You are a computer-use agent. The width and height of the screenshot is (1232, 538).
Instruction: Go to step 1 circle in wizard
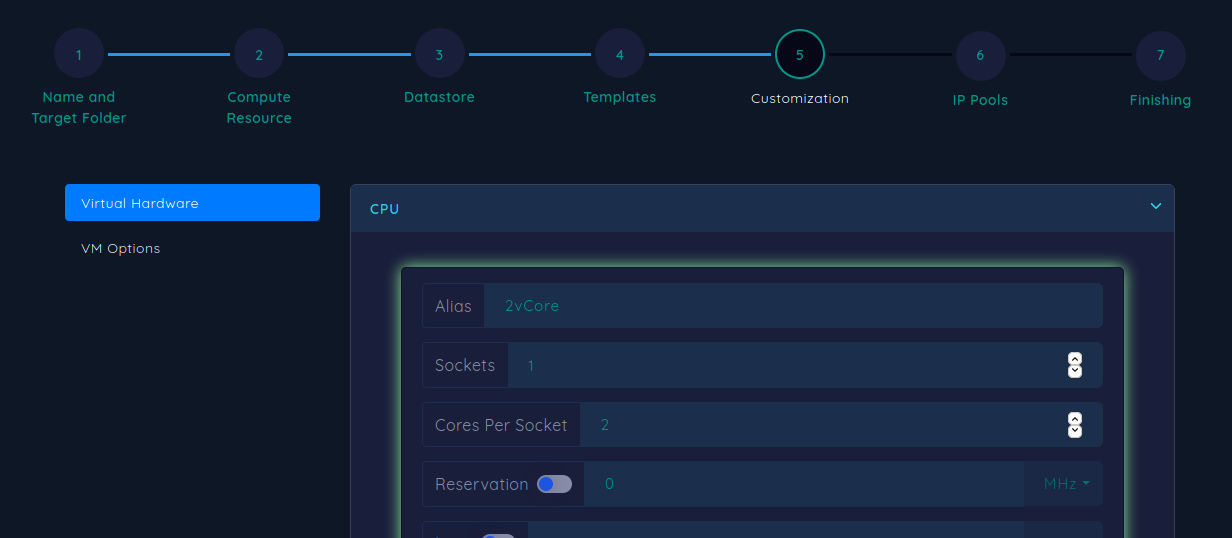79,54
